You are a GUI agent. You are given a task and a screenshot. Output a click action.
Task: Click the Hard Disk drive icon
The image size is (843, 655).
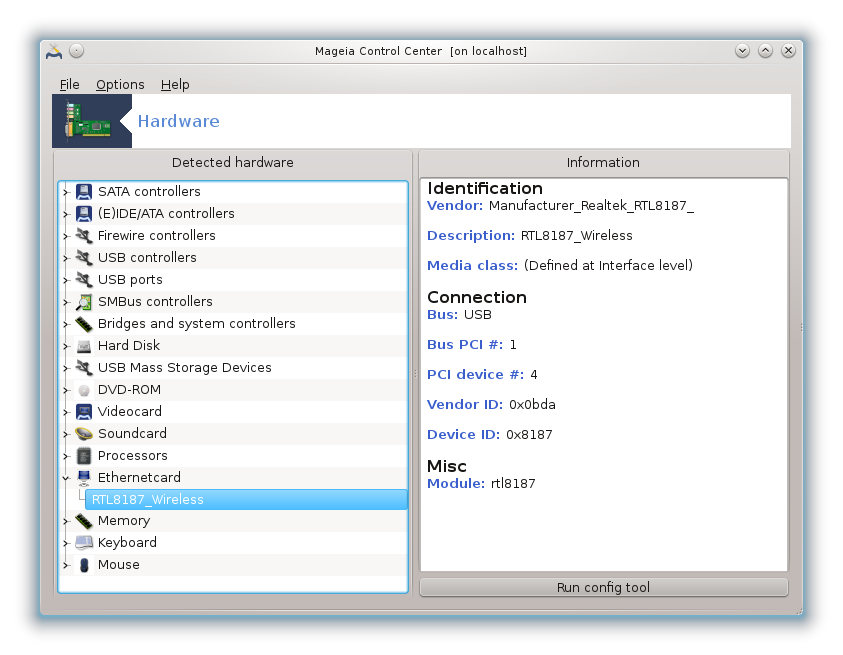84,346
